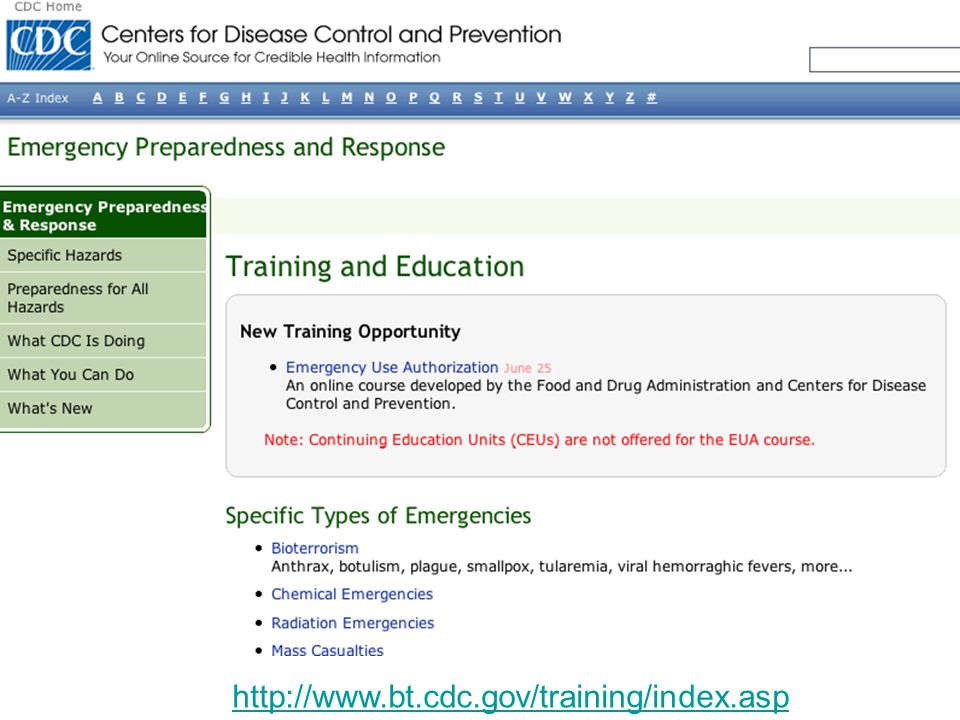The width and height of the screenshot is (960, 720).
Task: Select letter W in A-Z Index
Action: click(x=565, y=97)
